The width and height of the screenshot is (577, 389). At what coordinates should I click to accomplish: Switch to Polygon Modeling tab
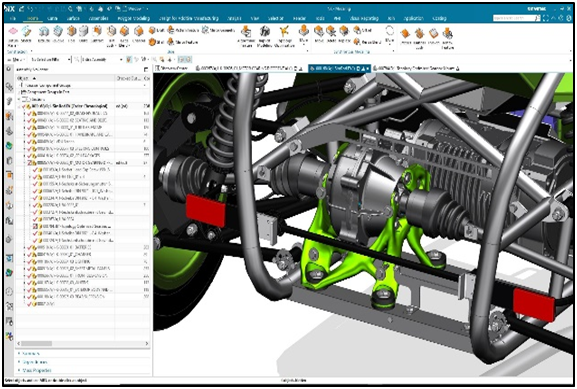point(134,18)
